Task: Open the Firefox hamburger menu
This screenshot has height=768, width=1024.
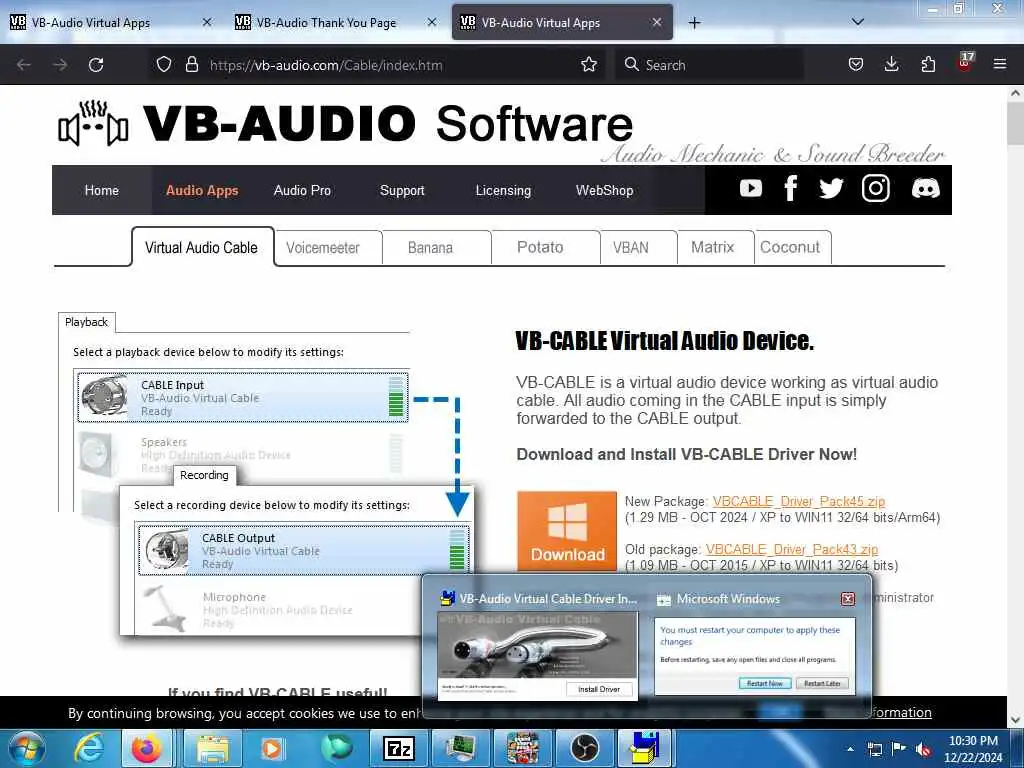Action: [x=1000, y=65]
